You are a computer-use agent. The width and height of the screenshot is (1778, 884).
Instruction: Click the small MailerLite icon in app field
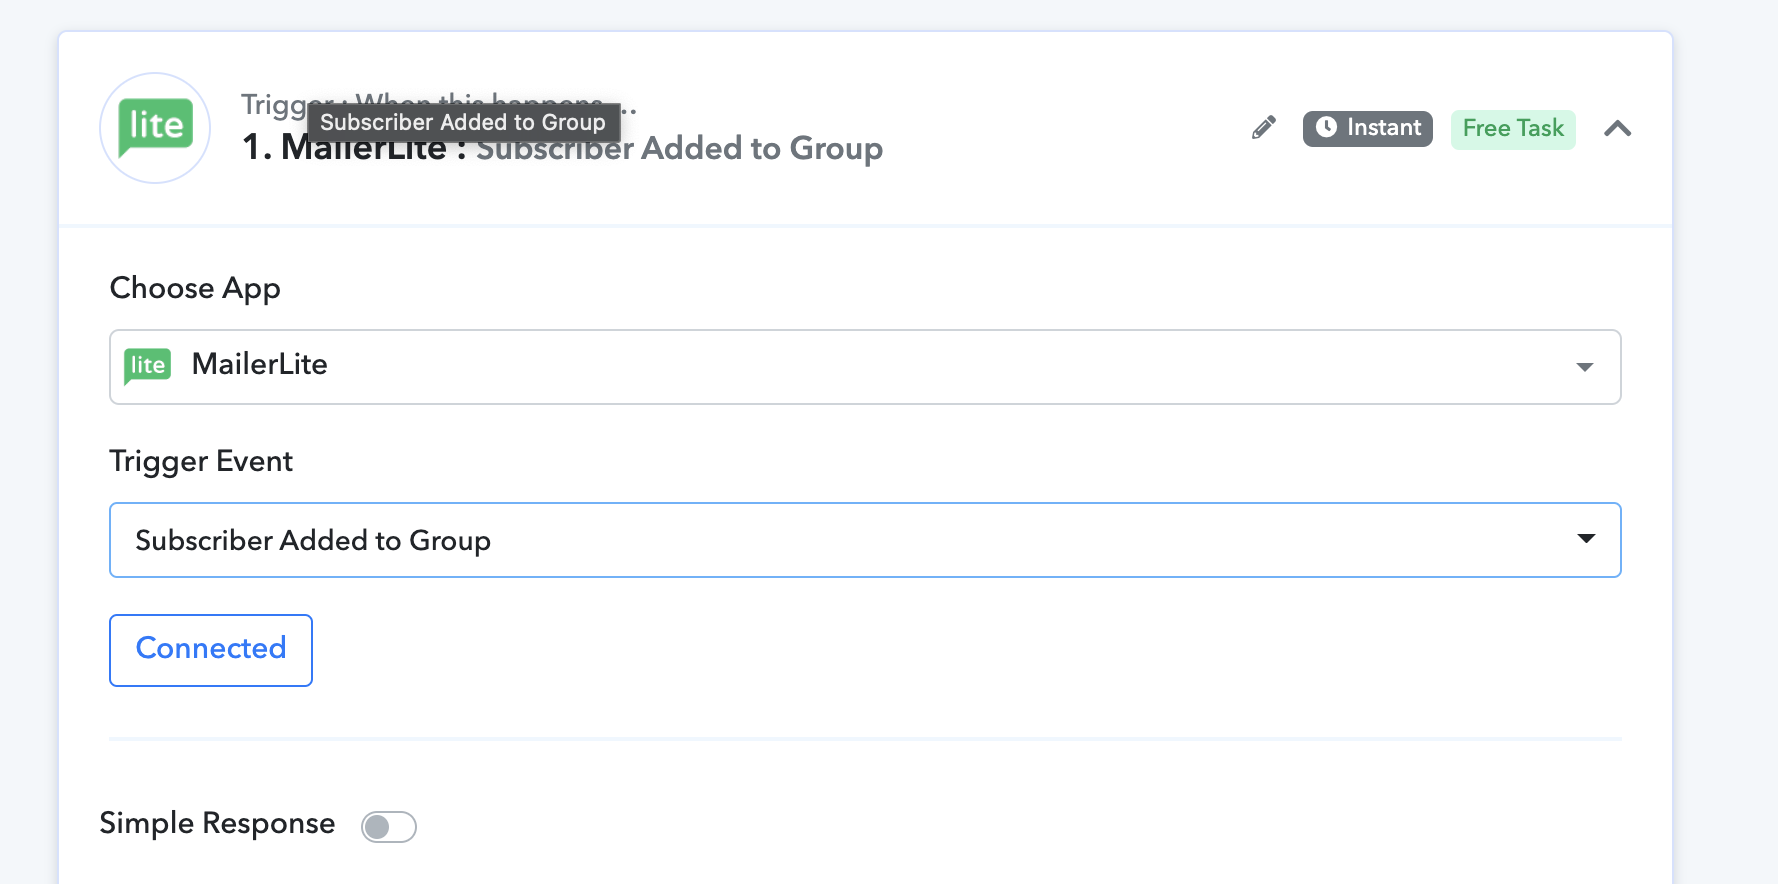point(148,366)
